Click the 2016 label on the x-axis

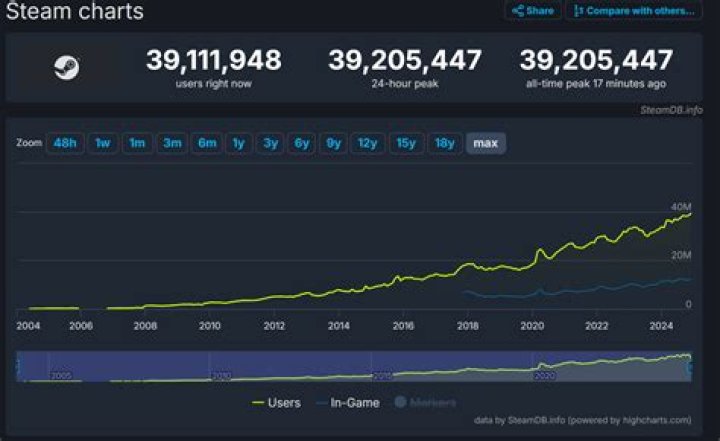click(x=403, y=326)
